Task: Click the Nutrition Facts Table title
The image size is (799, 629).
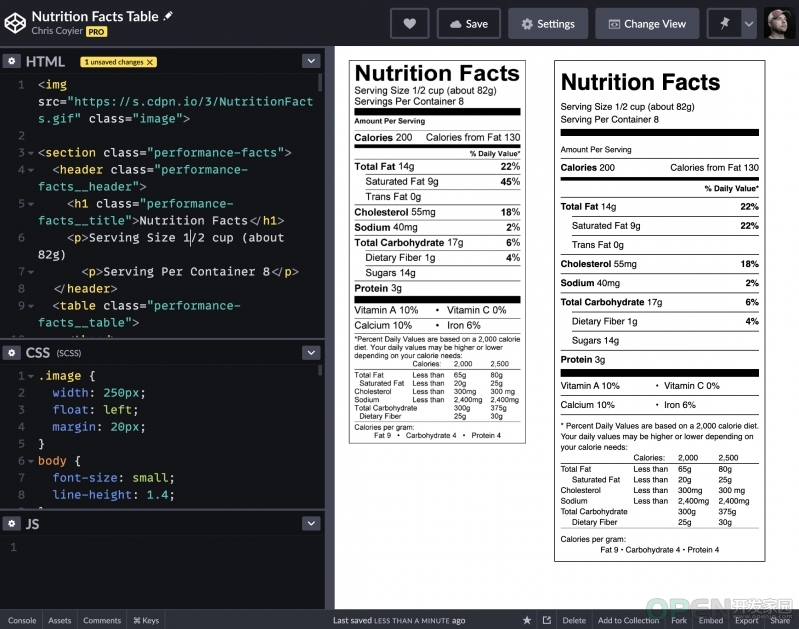Action: click(x=95, y=16)
